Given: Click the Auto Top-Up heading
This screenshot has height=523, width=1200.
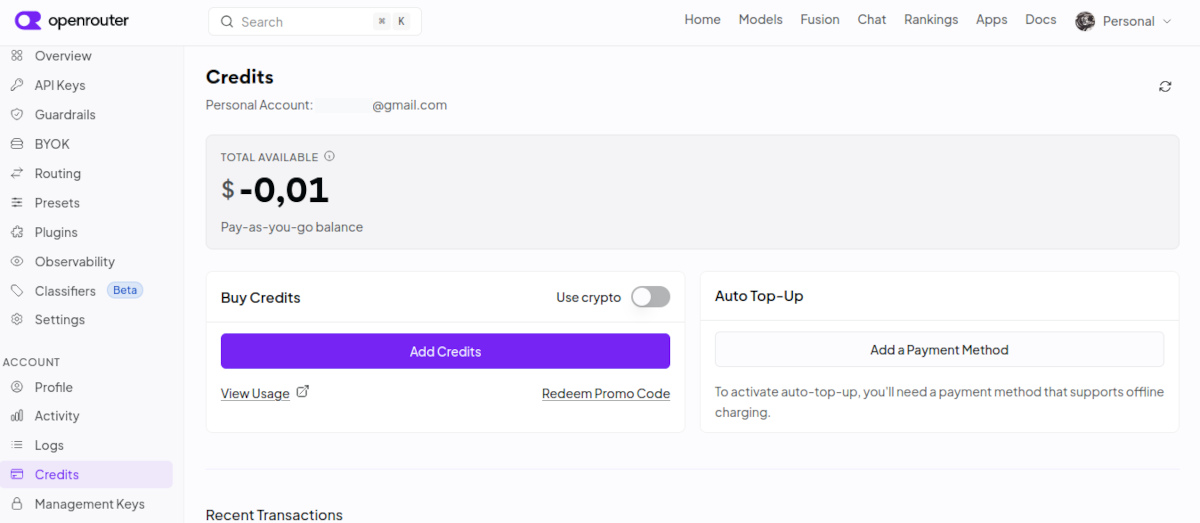Looking at the screenshot, I should pos(759,296).
